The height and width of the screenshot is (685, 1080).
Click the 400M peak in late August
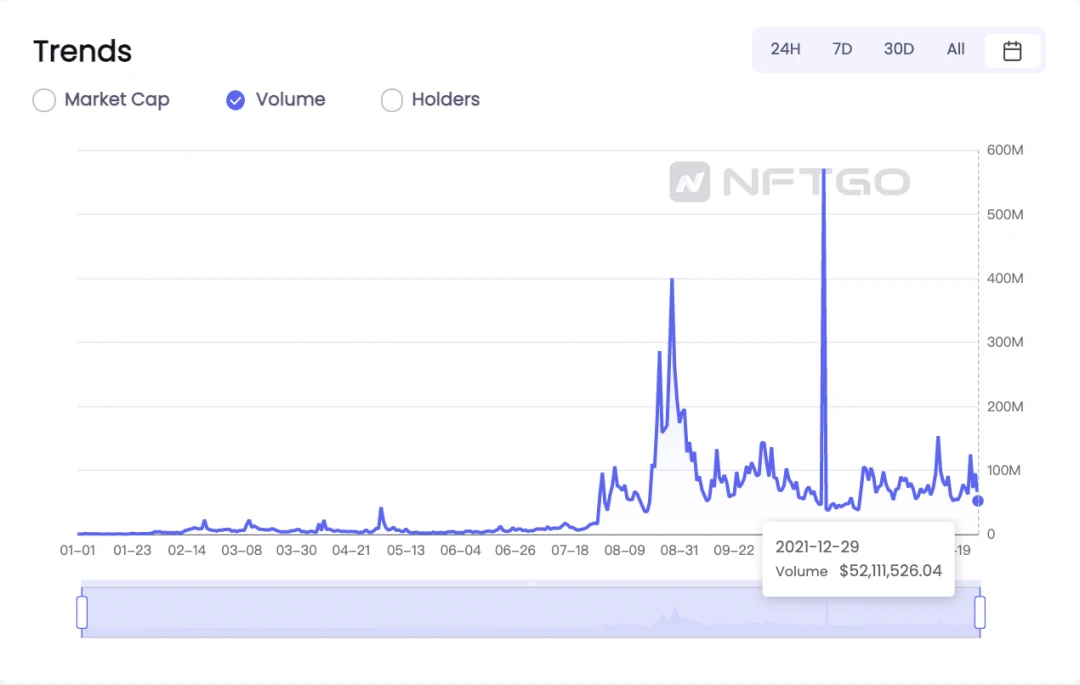[x=672, y=280]
